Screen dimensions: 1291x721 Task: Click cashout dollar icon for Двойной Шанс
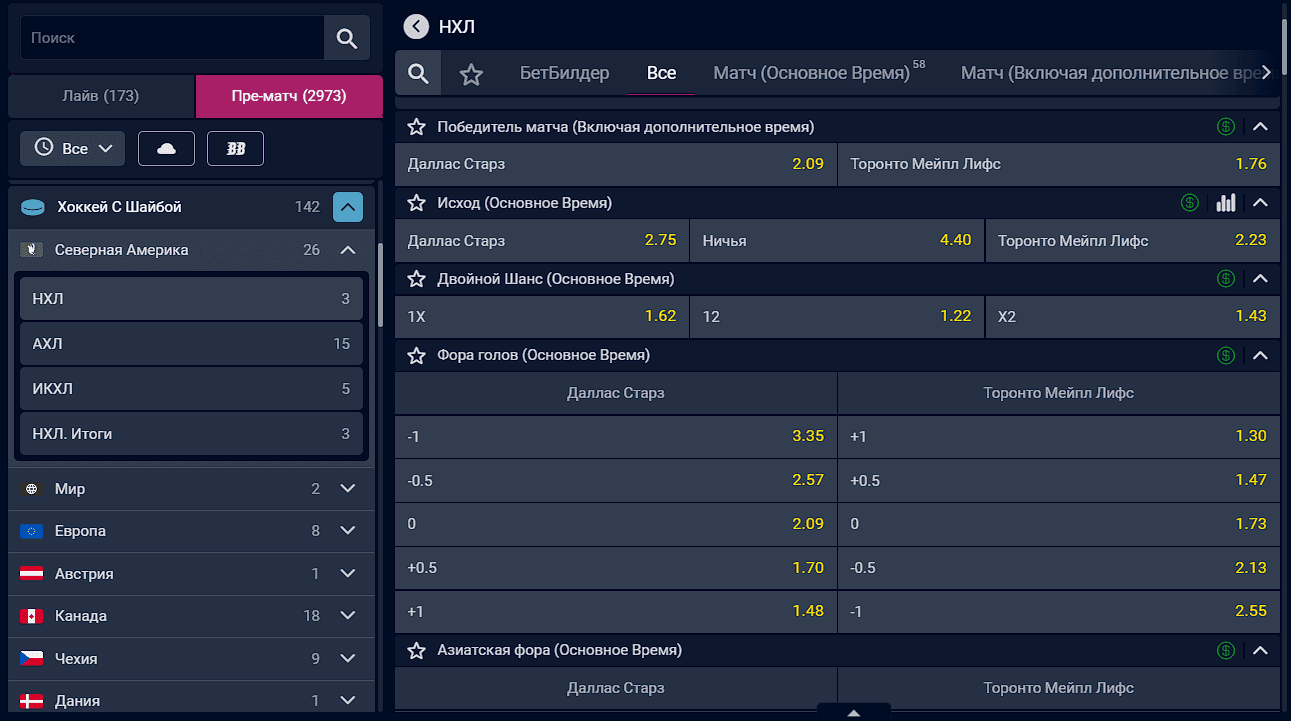1226,279
